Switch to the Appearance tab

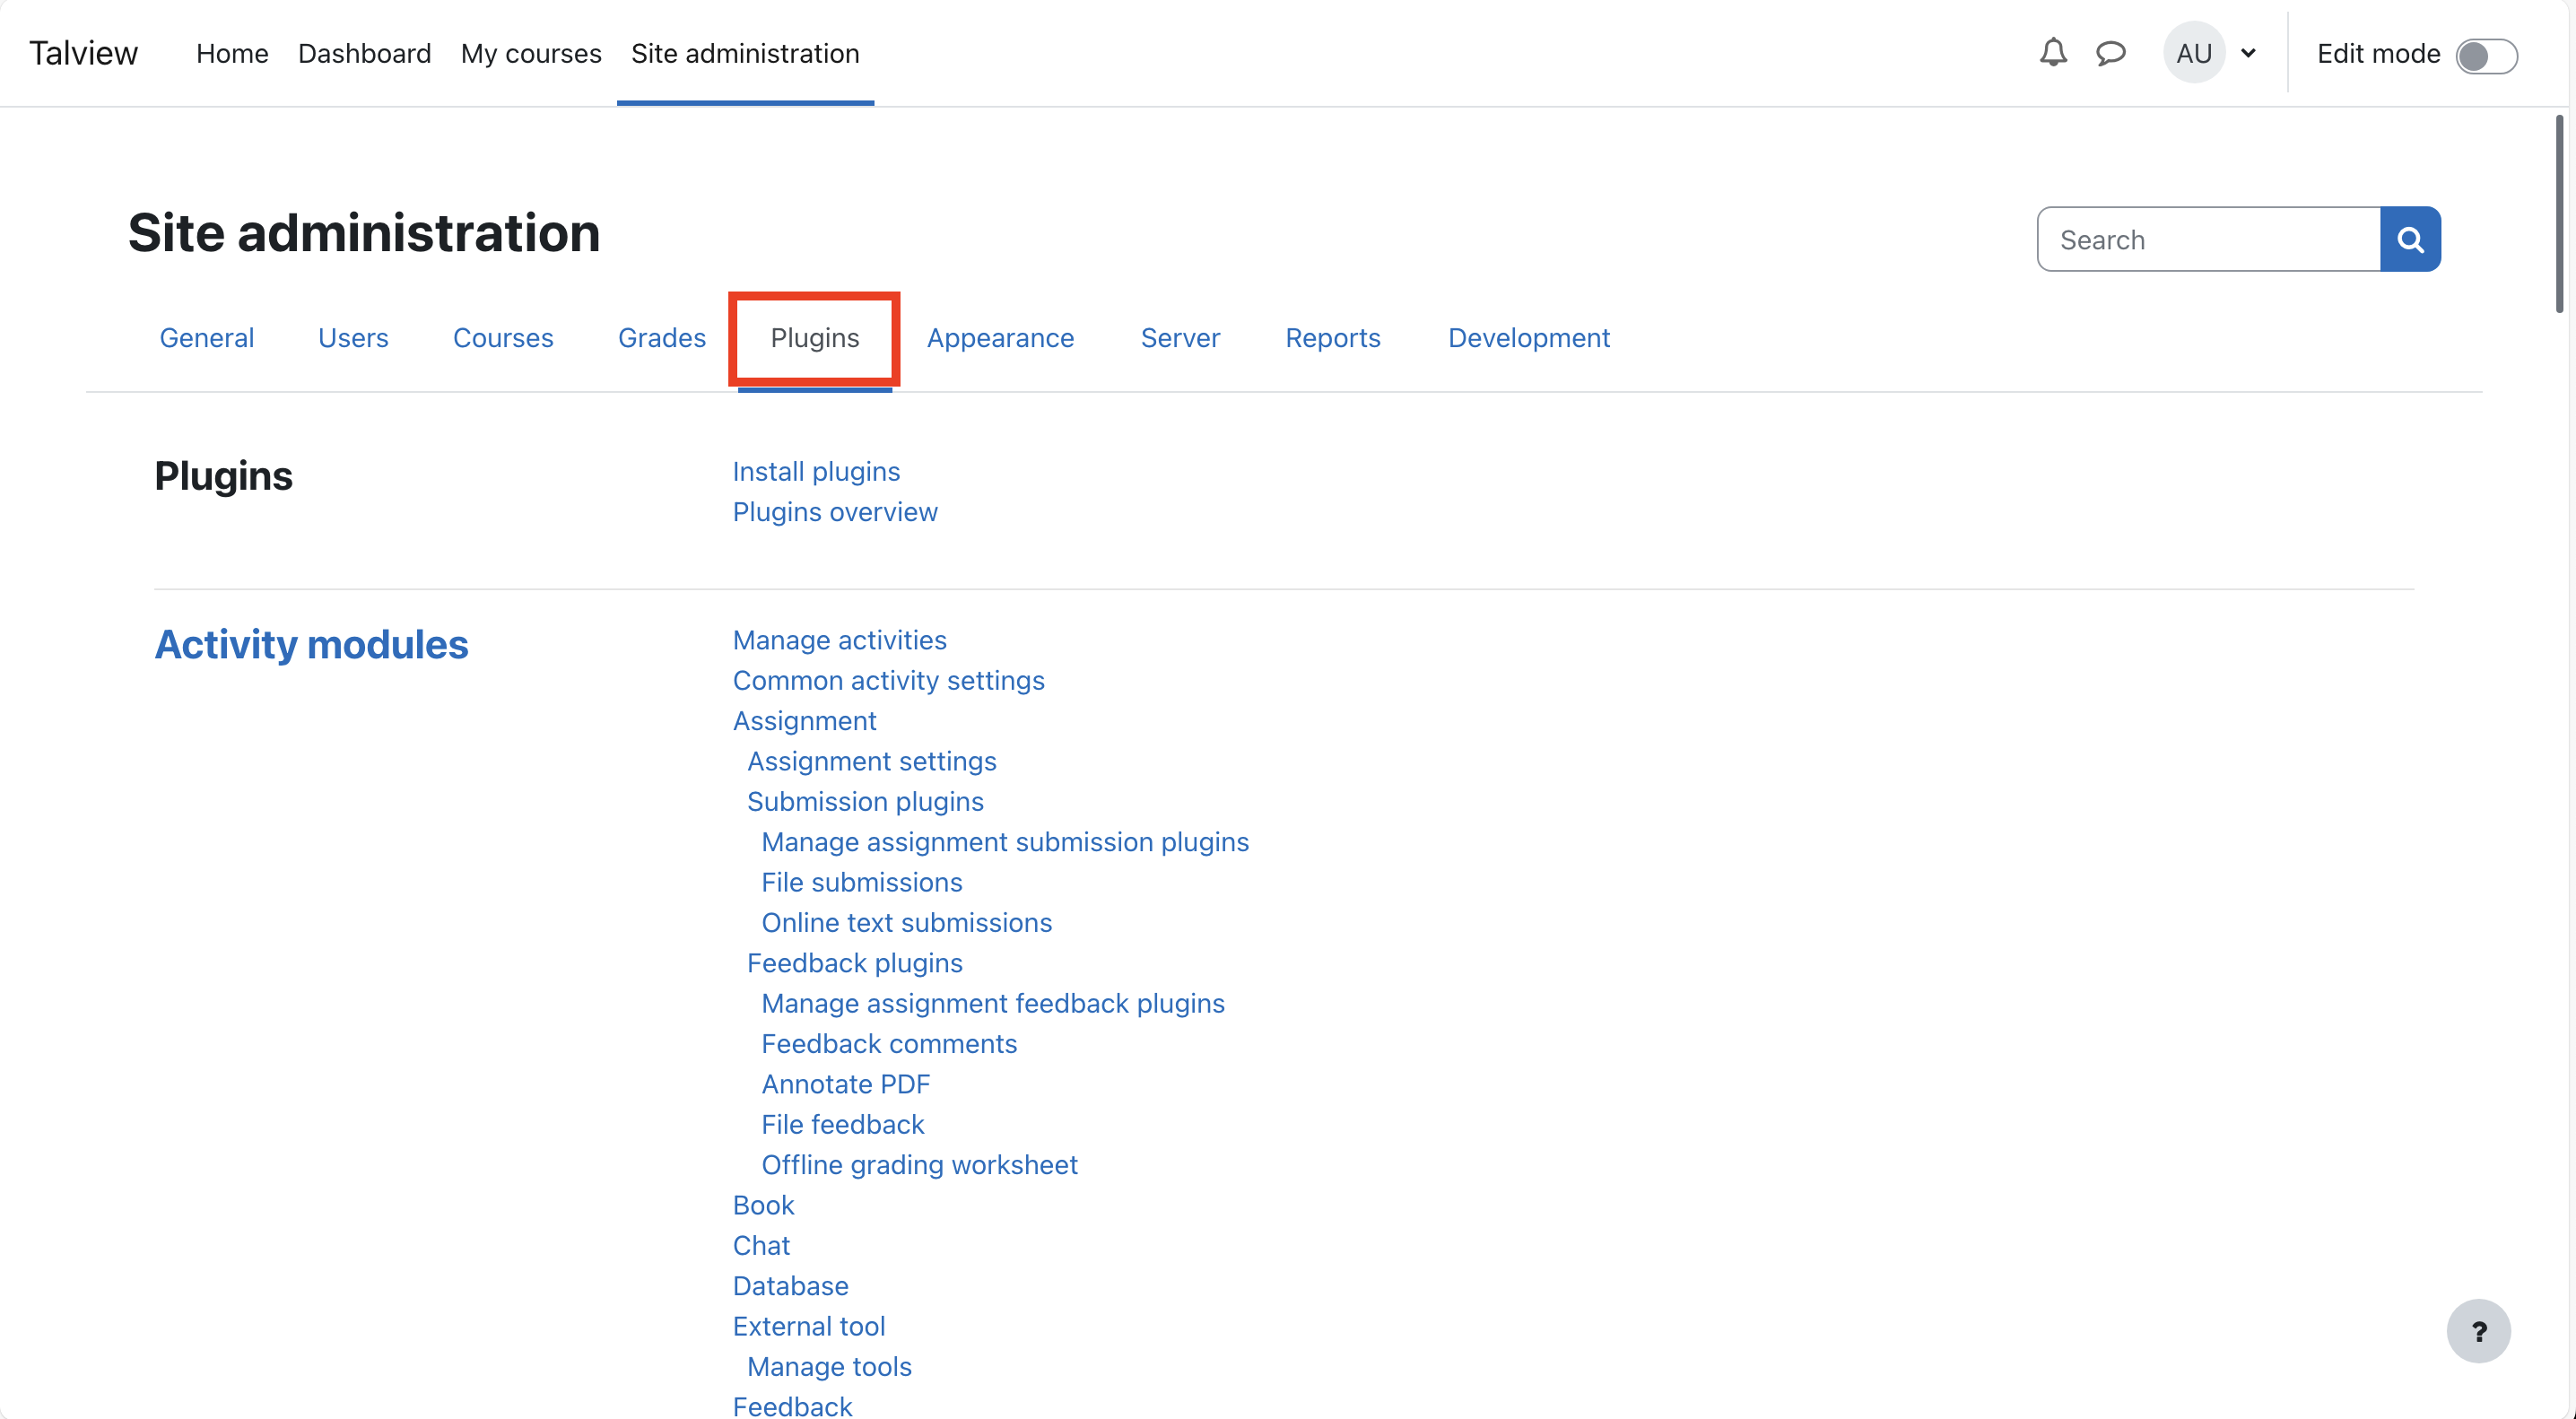pos(1000,338)
